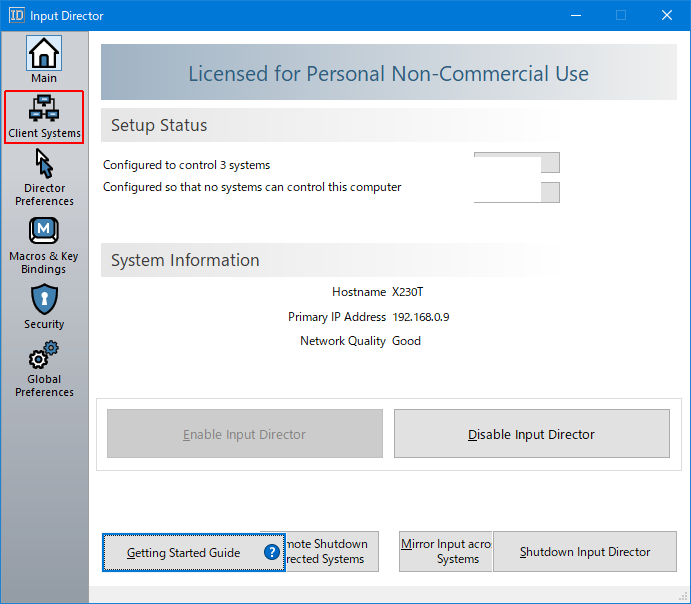
Task: Click button beside 'no systems can control' status
Action: [516, 192]
